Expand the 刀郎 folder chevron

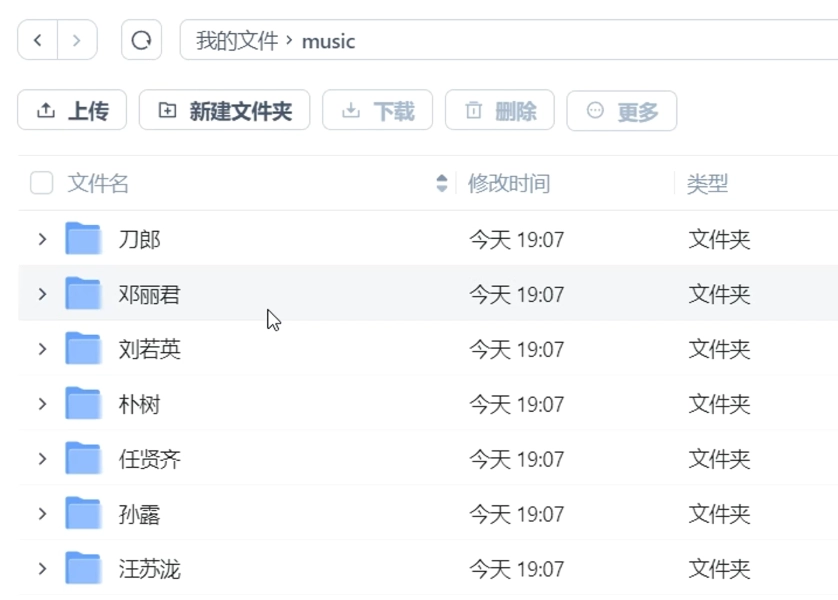42,239
